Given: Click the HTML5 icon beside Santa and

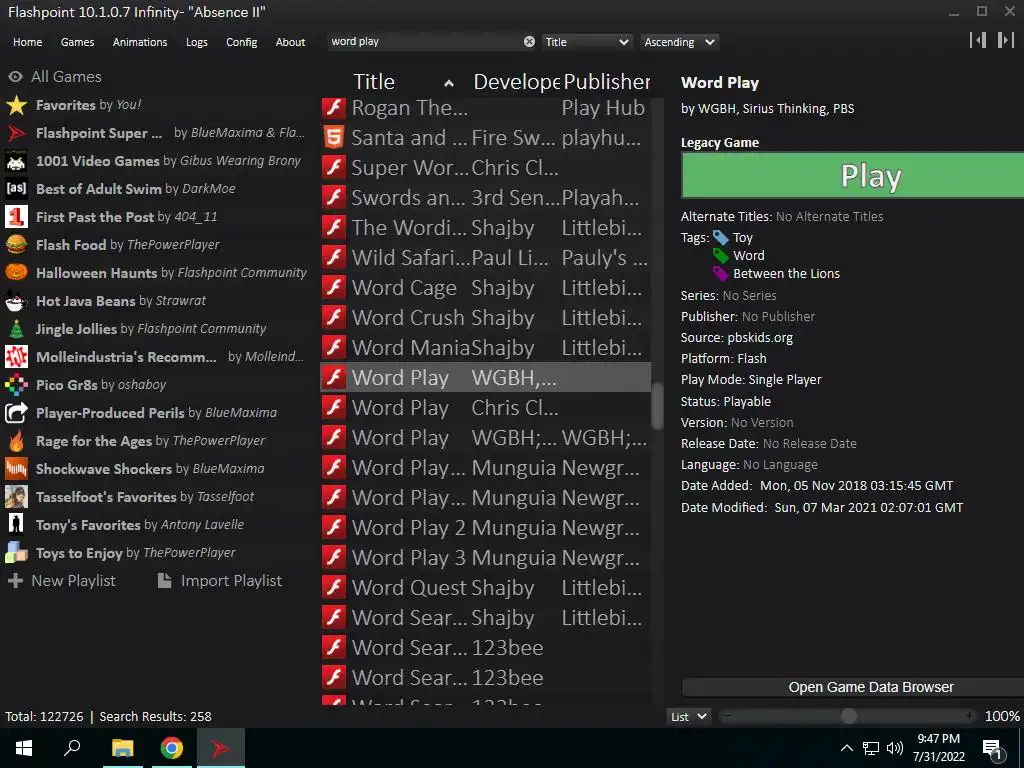Looking at the screenshot, I should tap(334, 138).
